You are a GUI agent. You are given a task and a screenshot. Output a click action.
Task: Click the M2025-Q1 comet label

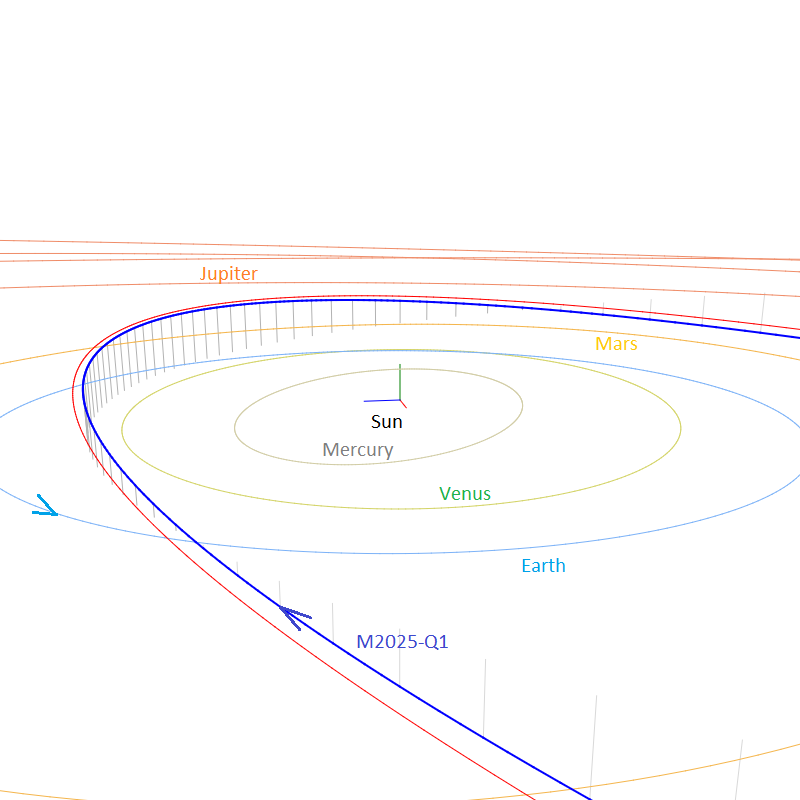[x=402, y=642]
